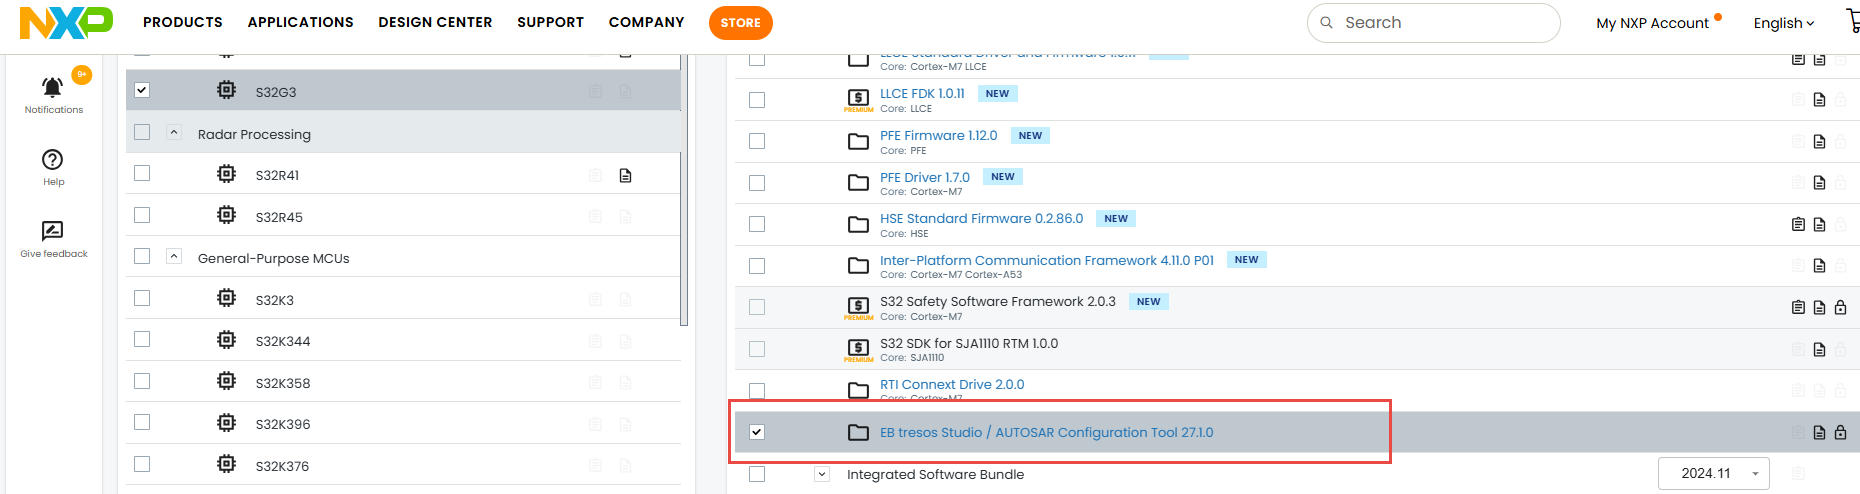Image resolution: width=1860 pixels, height=494 pixels.
Task: Click lock icon for S32 Safety Software Framework
Action: (1840, 307)
